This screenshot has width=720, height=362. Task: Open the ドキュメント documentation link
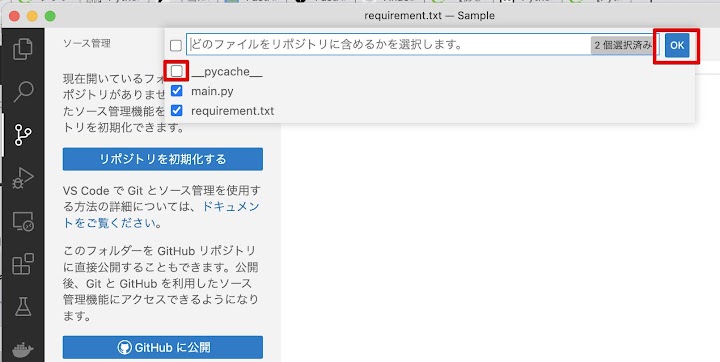[x=162, y=215]
